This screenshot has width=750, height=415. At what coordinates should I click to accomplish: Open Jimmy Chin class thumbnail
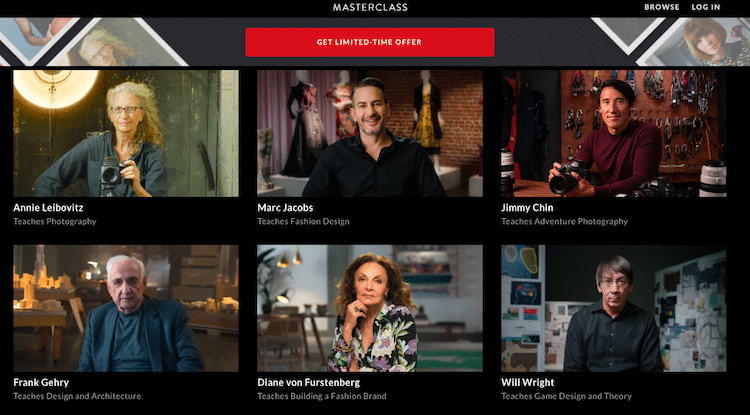coord(614,133)
